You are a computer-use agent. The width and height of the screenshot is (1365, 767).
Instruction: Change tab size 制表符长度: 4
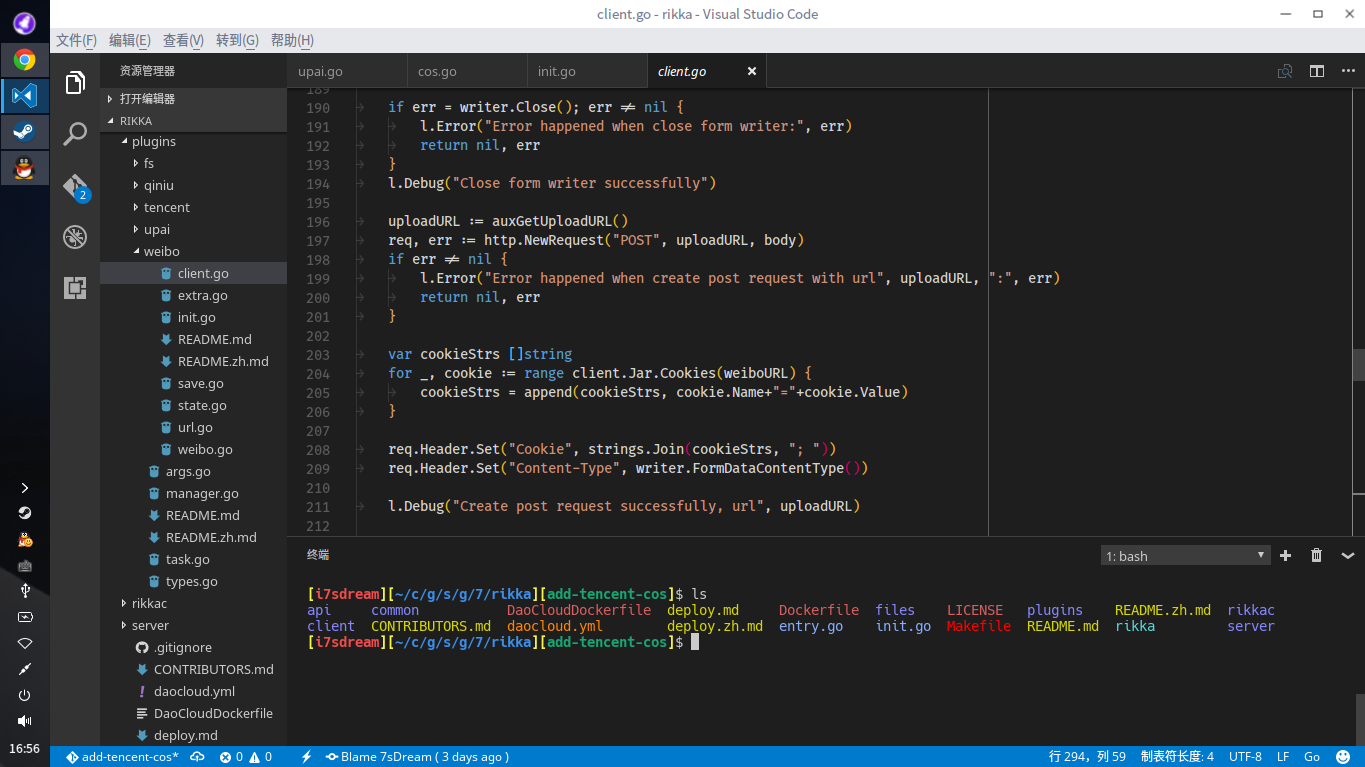click(1177, 757)
